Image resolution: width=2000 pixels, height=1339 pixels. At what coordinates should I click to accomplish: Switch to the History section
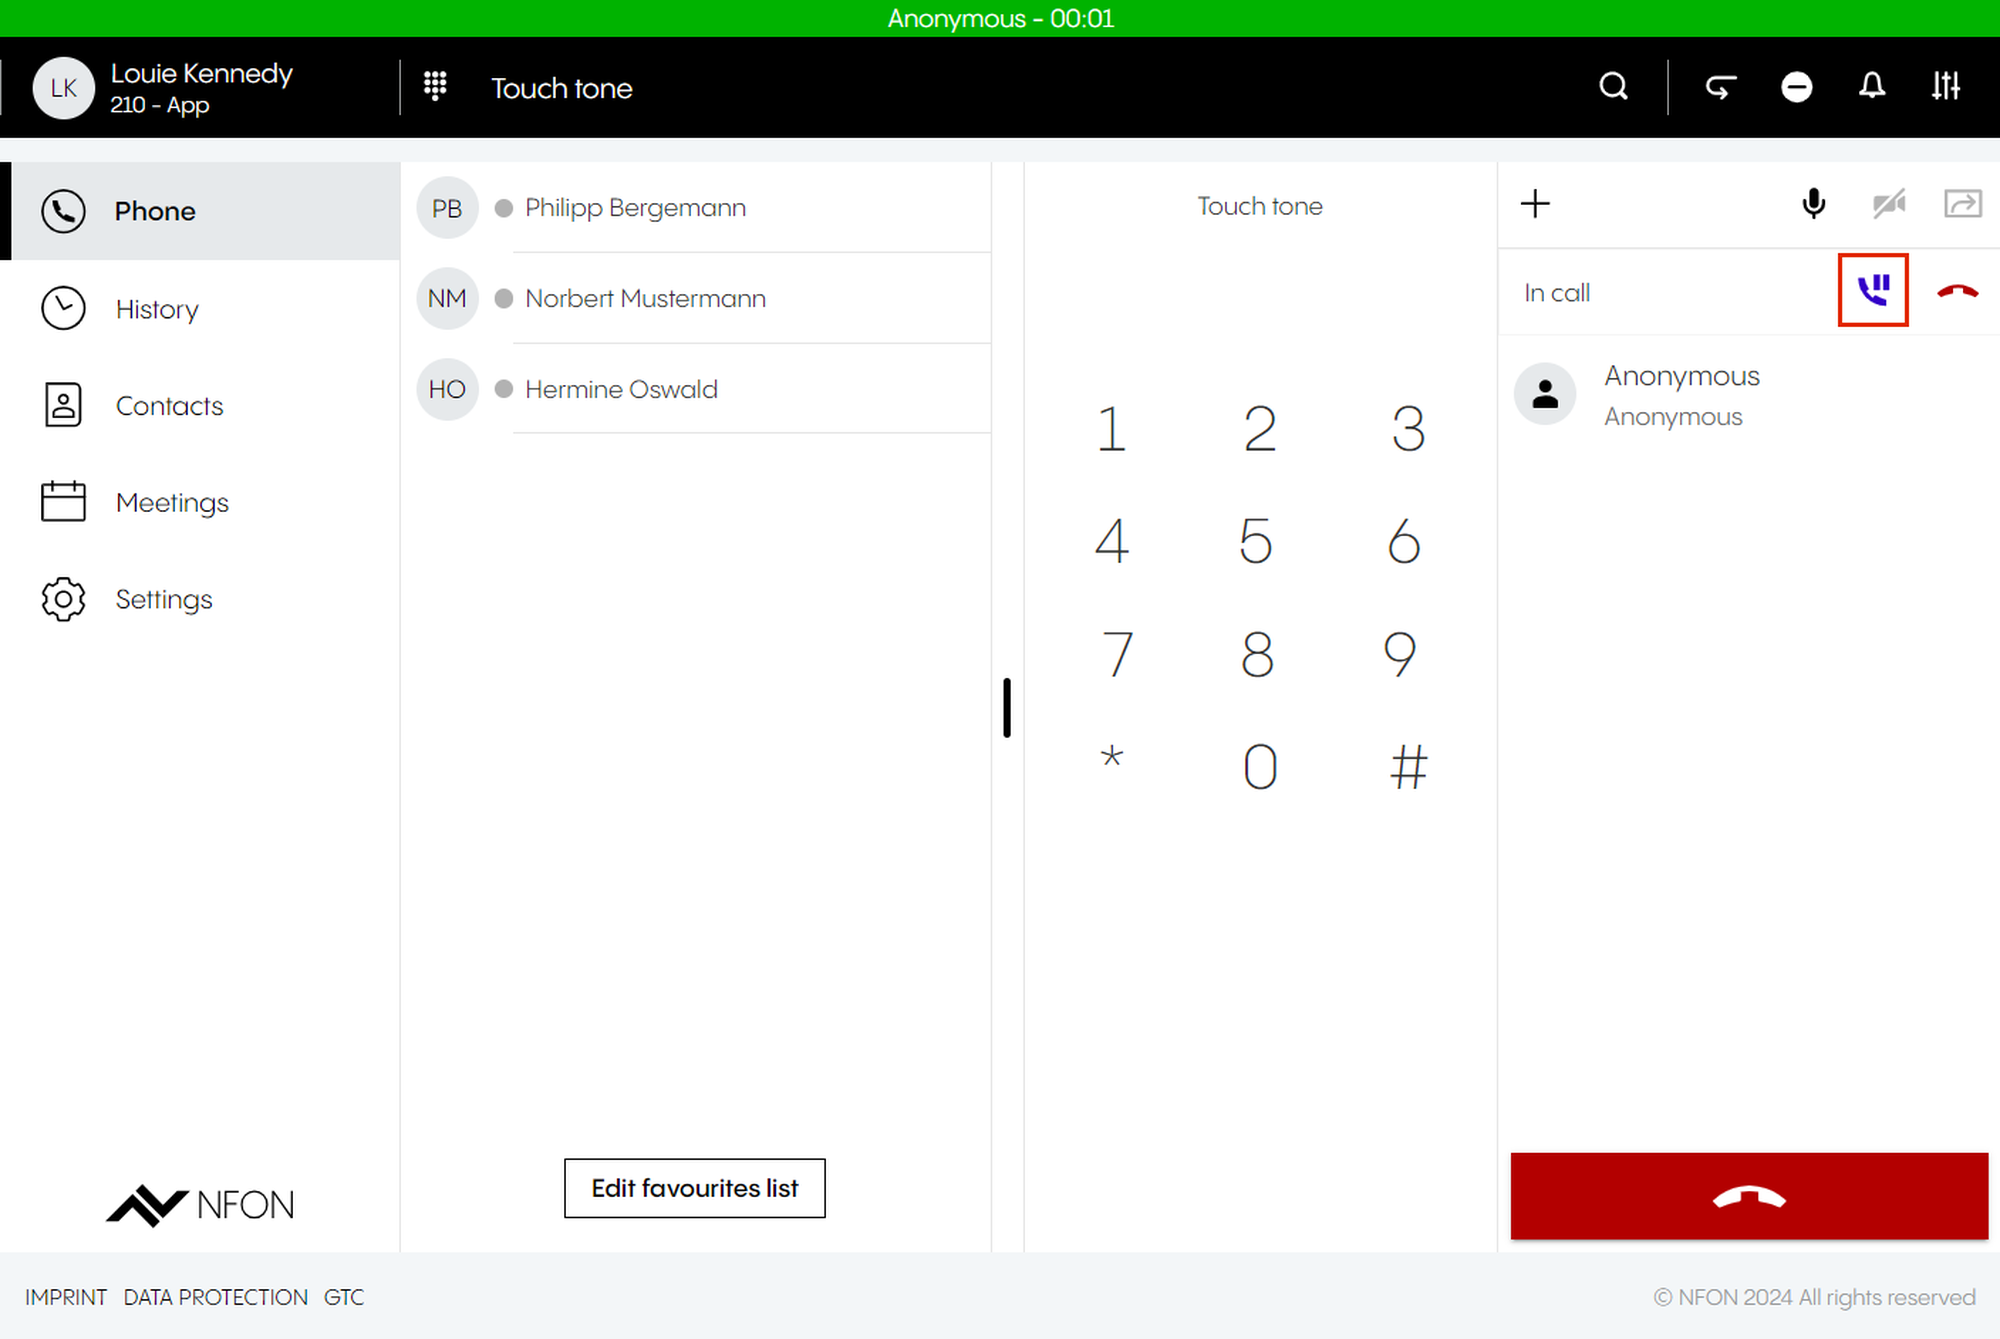point(157,309)
